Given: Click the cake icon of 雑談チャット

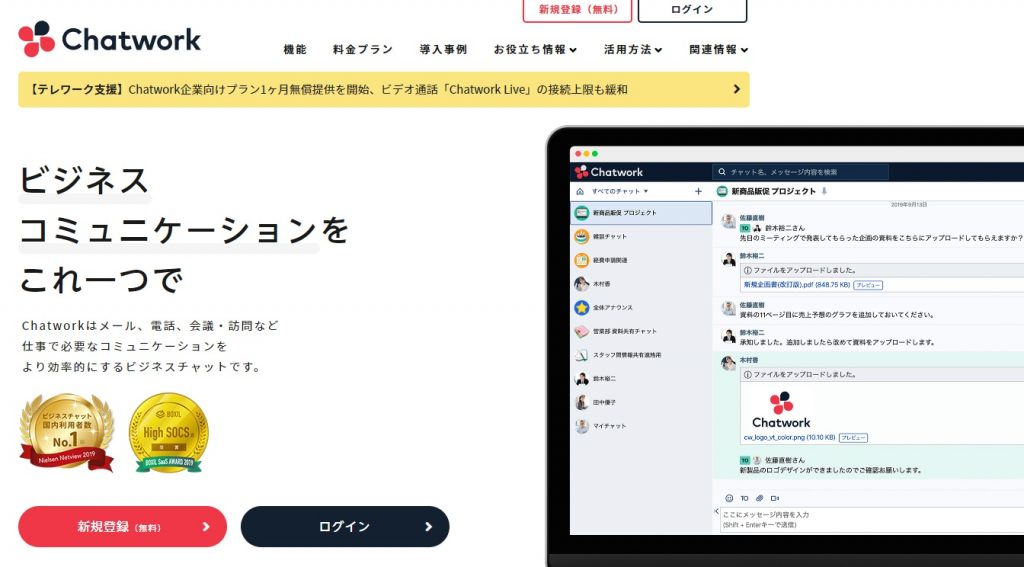Looking at the screenshot, I should pos(581,236).
